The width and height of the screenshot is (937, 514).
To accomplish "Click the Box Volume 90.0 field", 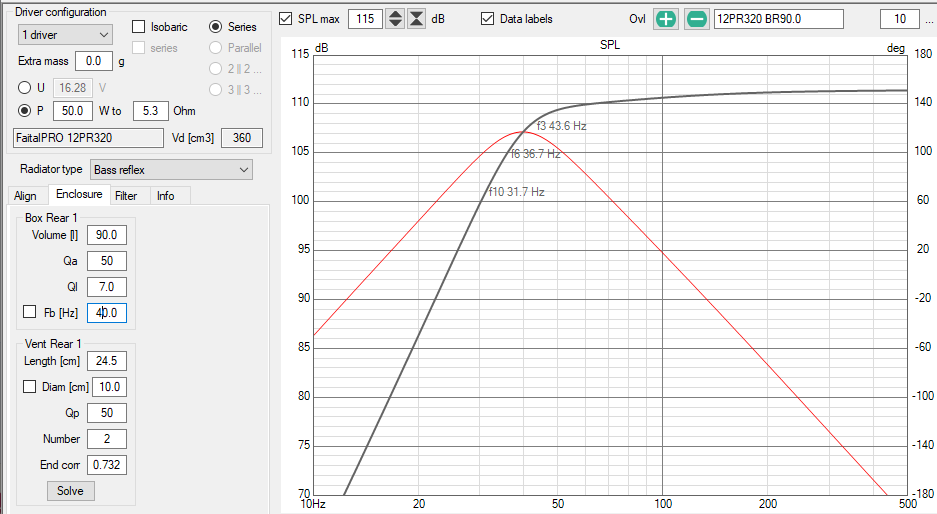I will (x=107, y=235).
